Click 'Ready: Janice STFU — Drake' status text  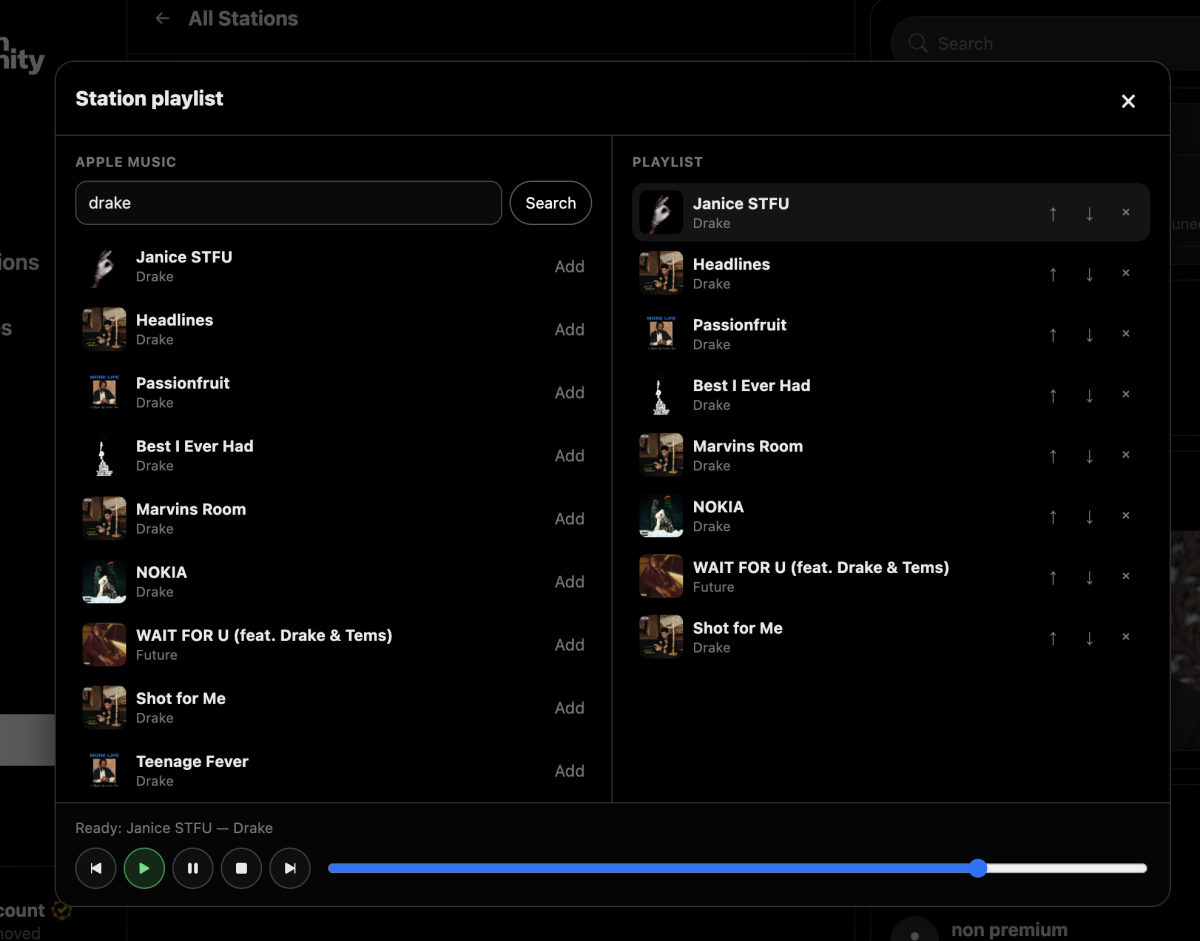pos(174,828)
